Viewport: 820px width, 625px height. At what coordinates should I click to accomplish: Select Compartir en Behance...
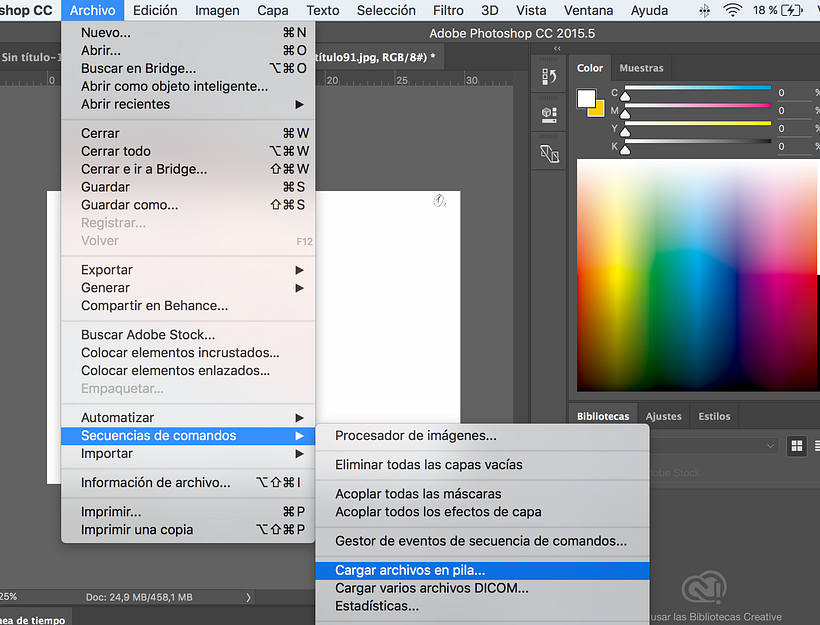(x=188, y=306)
